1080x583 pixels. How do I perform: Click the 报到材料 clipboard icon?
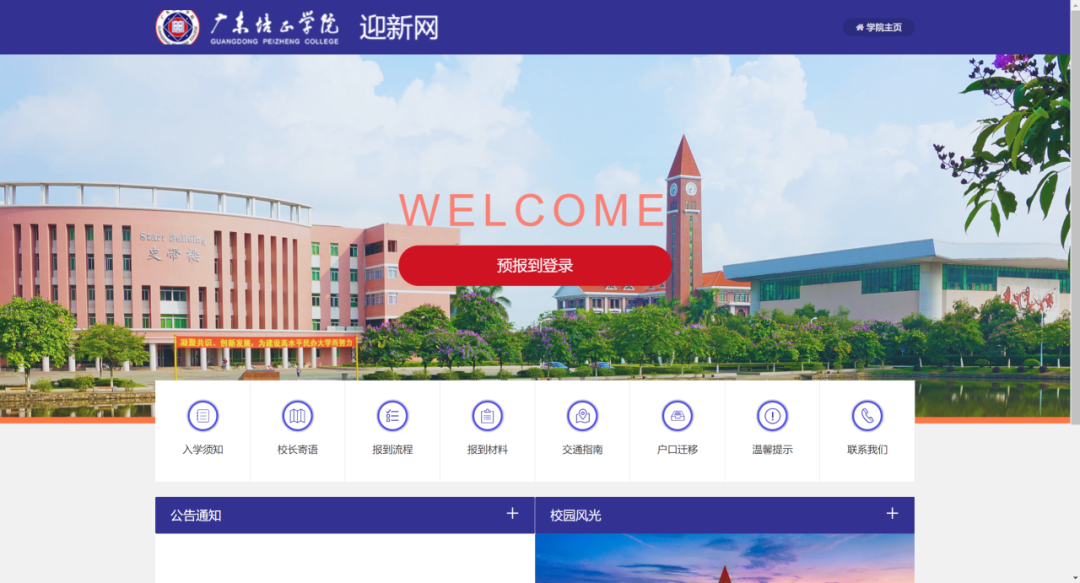coord(487,417)
